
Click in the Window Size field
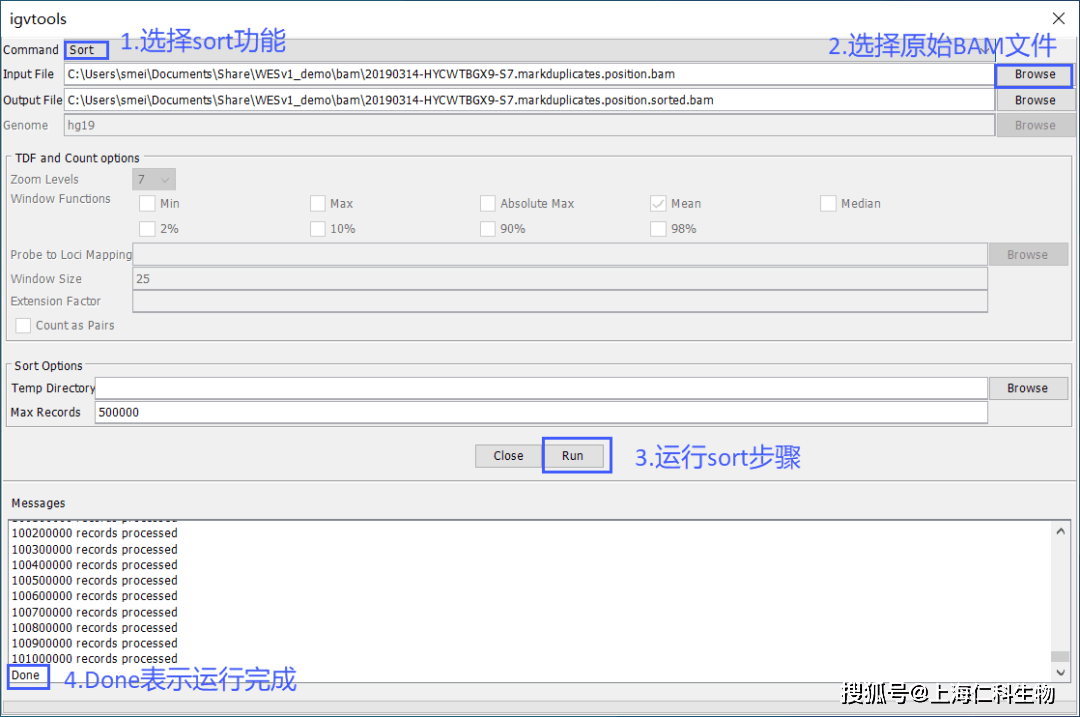pos(560,278)
